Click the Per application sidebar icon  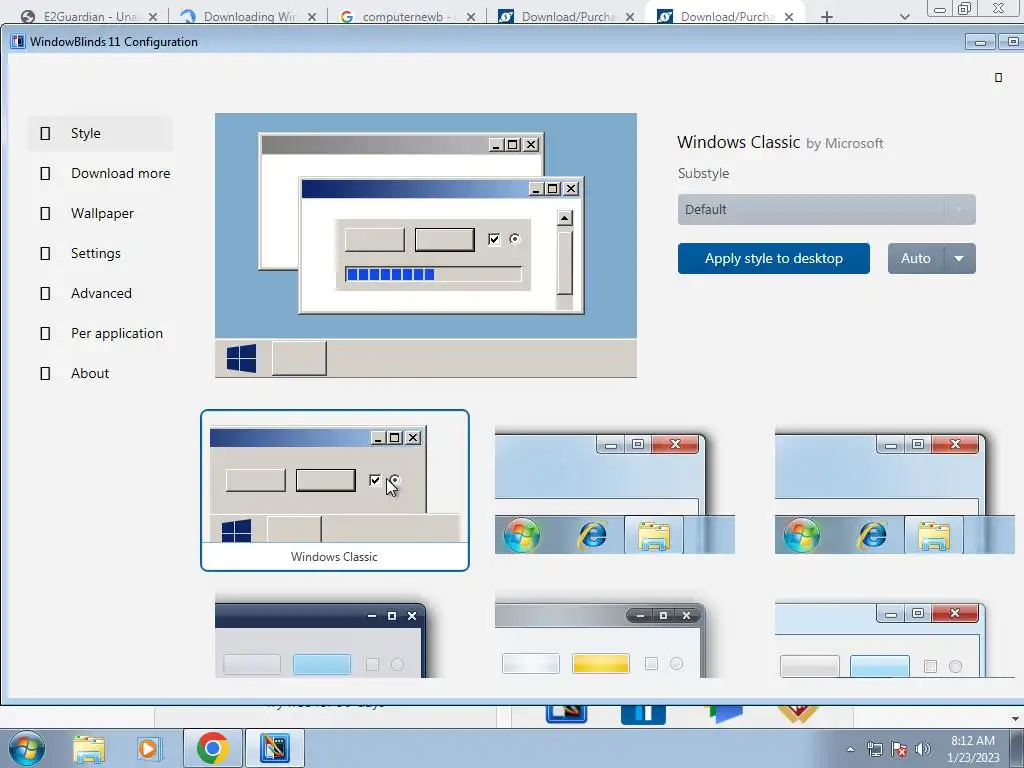point(45,333)
